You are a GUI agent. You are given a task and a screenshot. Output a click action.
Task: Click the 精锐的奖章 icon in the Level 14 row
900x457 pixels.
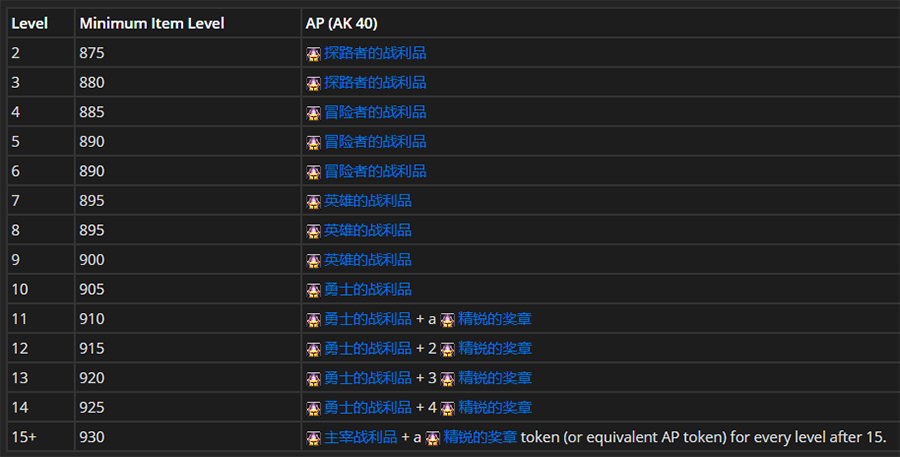tap(448, 409)
